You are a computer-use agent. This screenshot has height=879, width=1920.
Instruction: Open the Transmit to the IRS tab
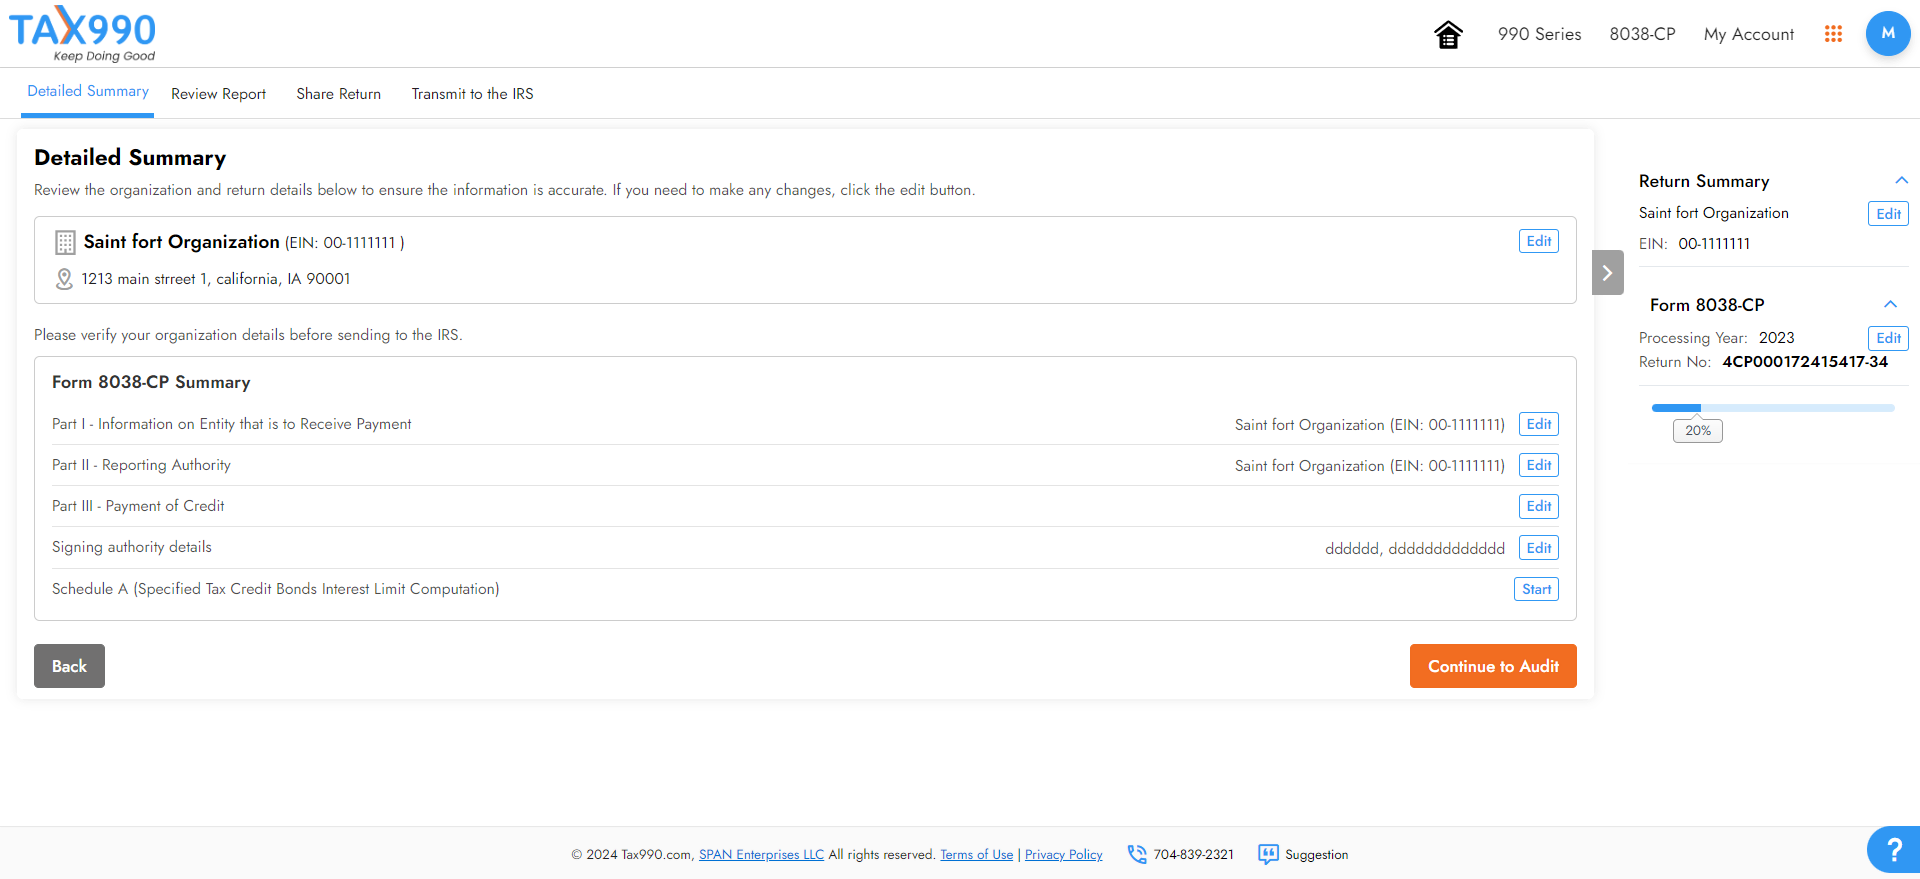(472, 94)
